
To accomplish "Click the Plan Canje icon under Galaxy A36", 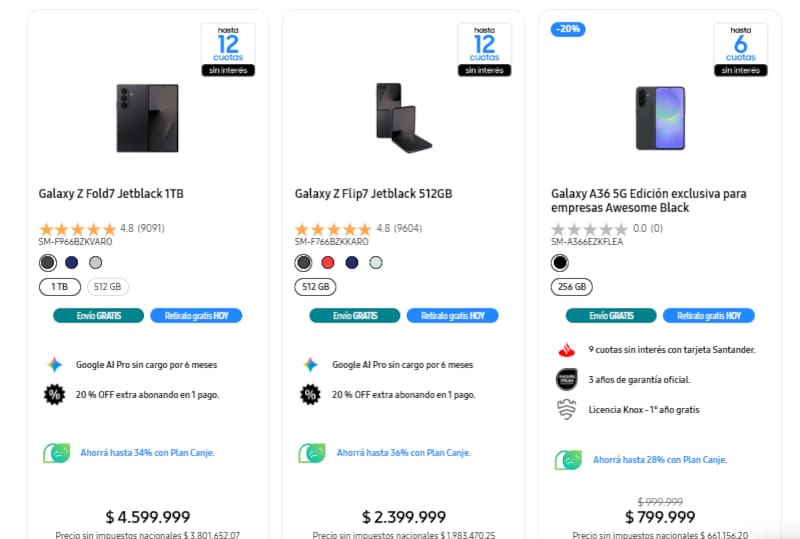I will point(568,460).
